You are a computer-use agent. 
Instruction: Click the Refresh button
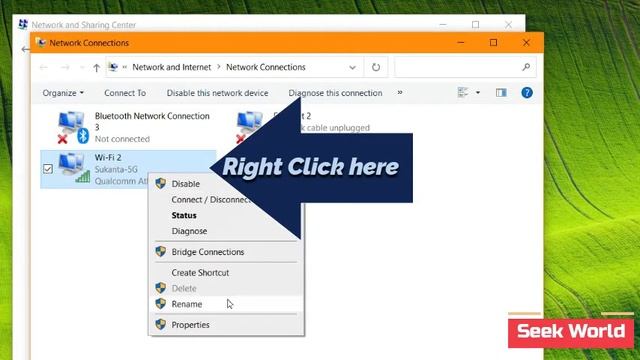tap(376, 67)
